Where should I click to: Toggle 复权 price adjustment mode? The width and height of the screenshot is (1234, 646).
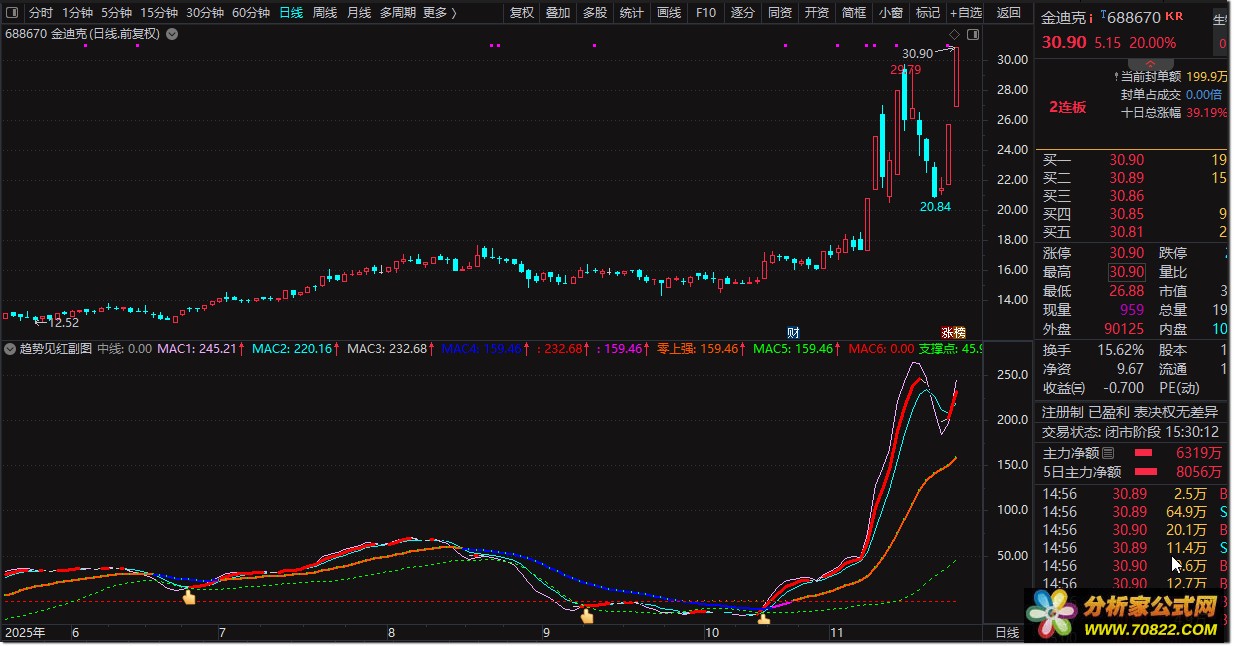point(521,13)
